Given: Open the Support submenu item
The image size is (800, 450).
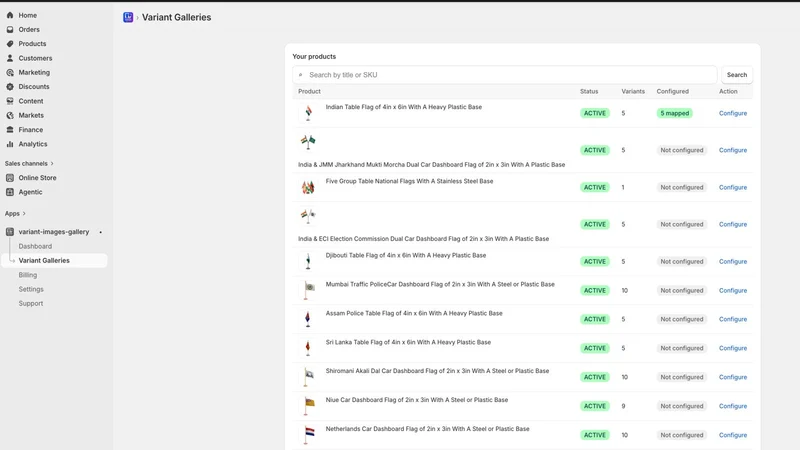Looking at the screenshot, I should tap(31, 304).
